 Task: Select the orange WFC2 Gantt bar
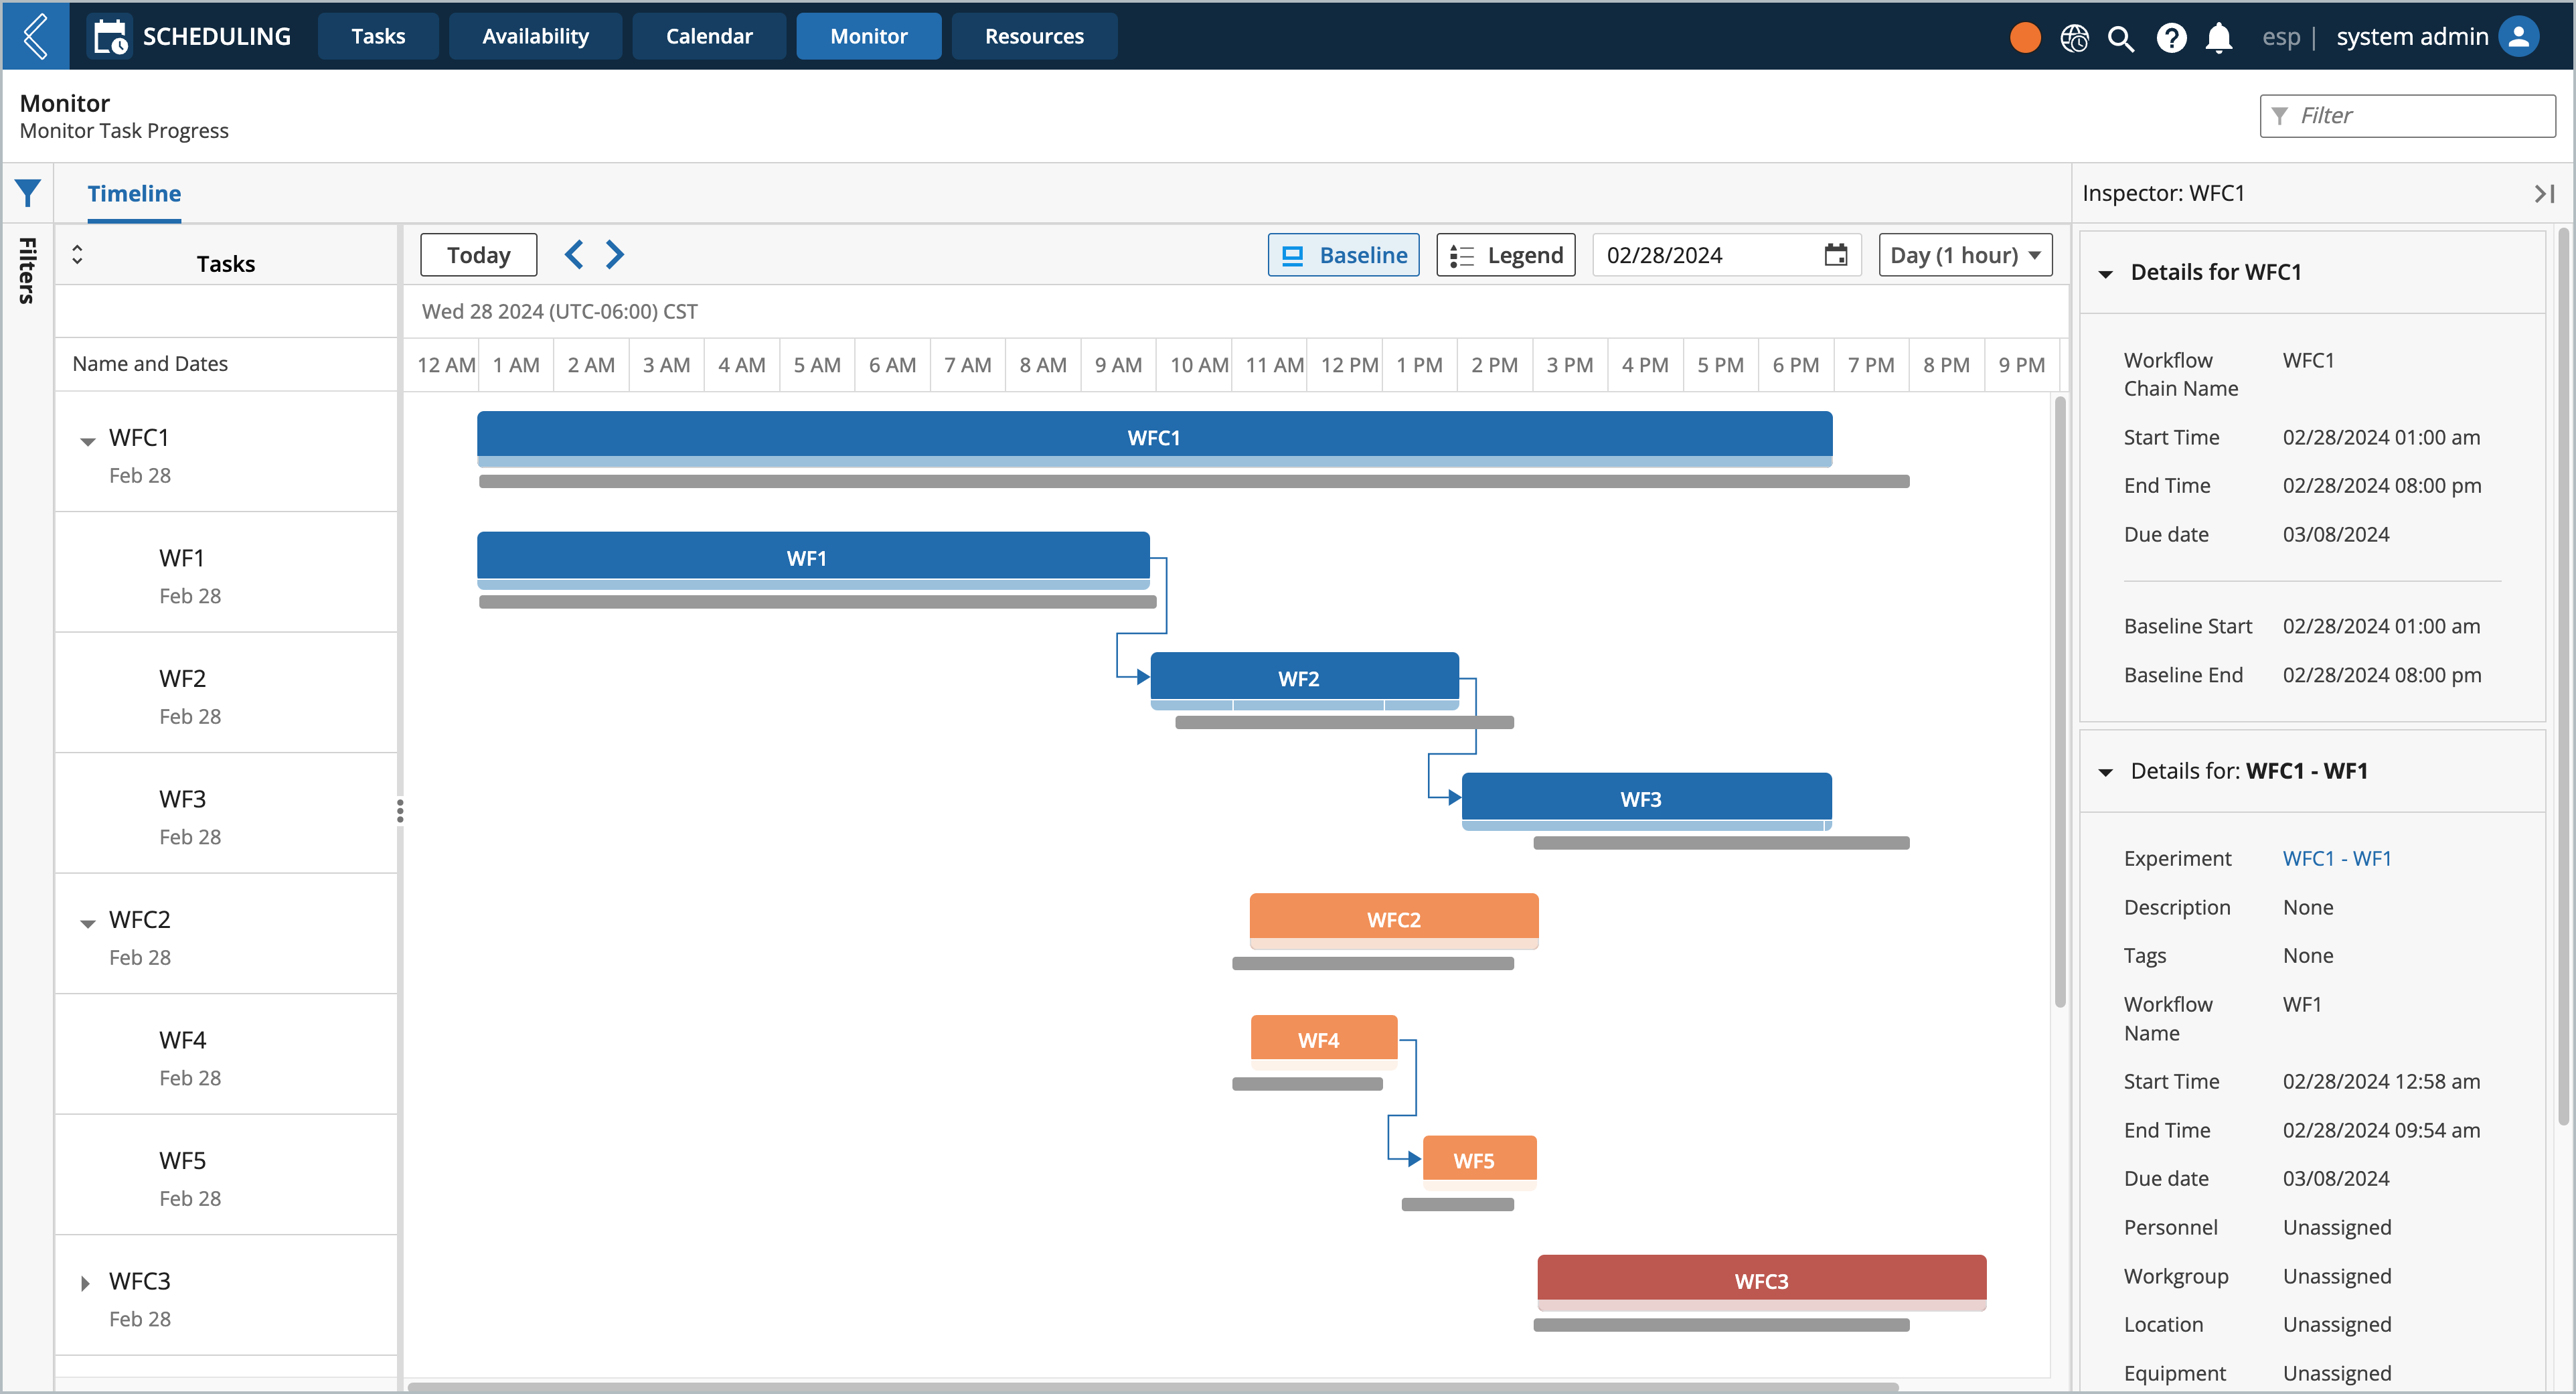tap(1393, 920)
